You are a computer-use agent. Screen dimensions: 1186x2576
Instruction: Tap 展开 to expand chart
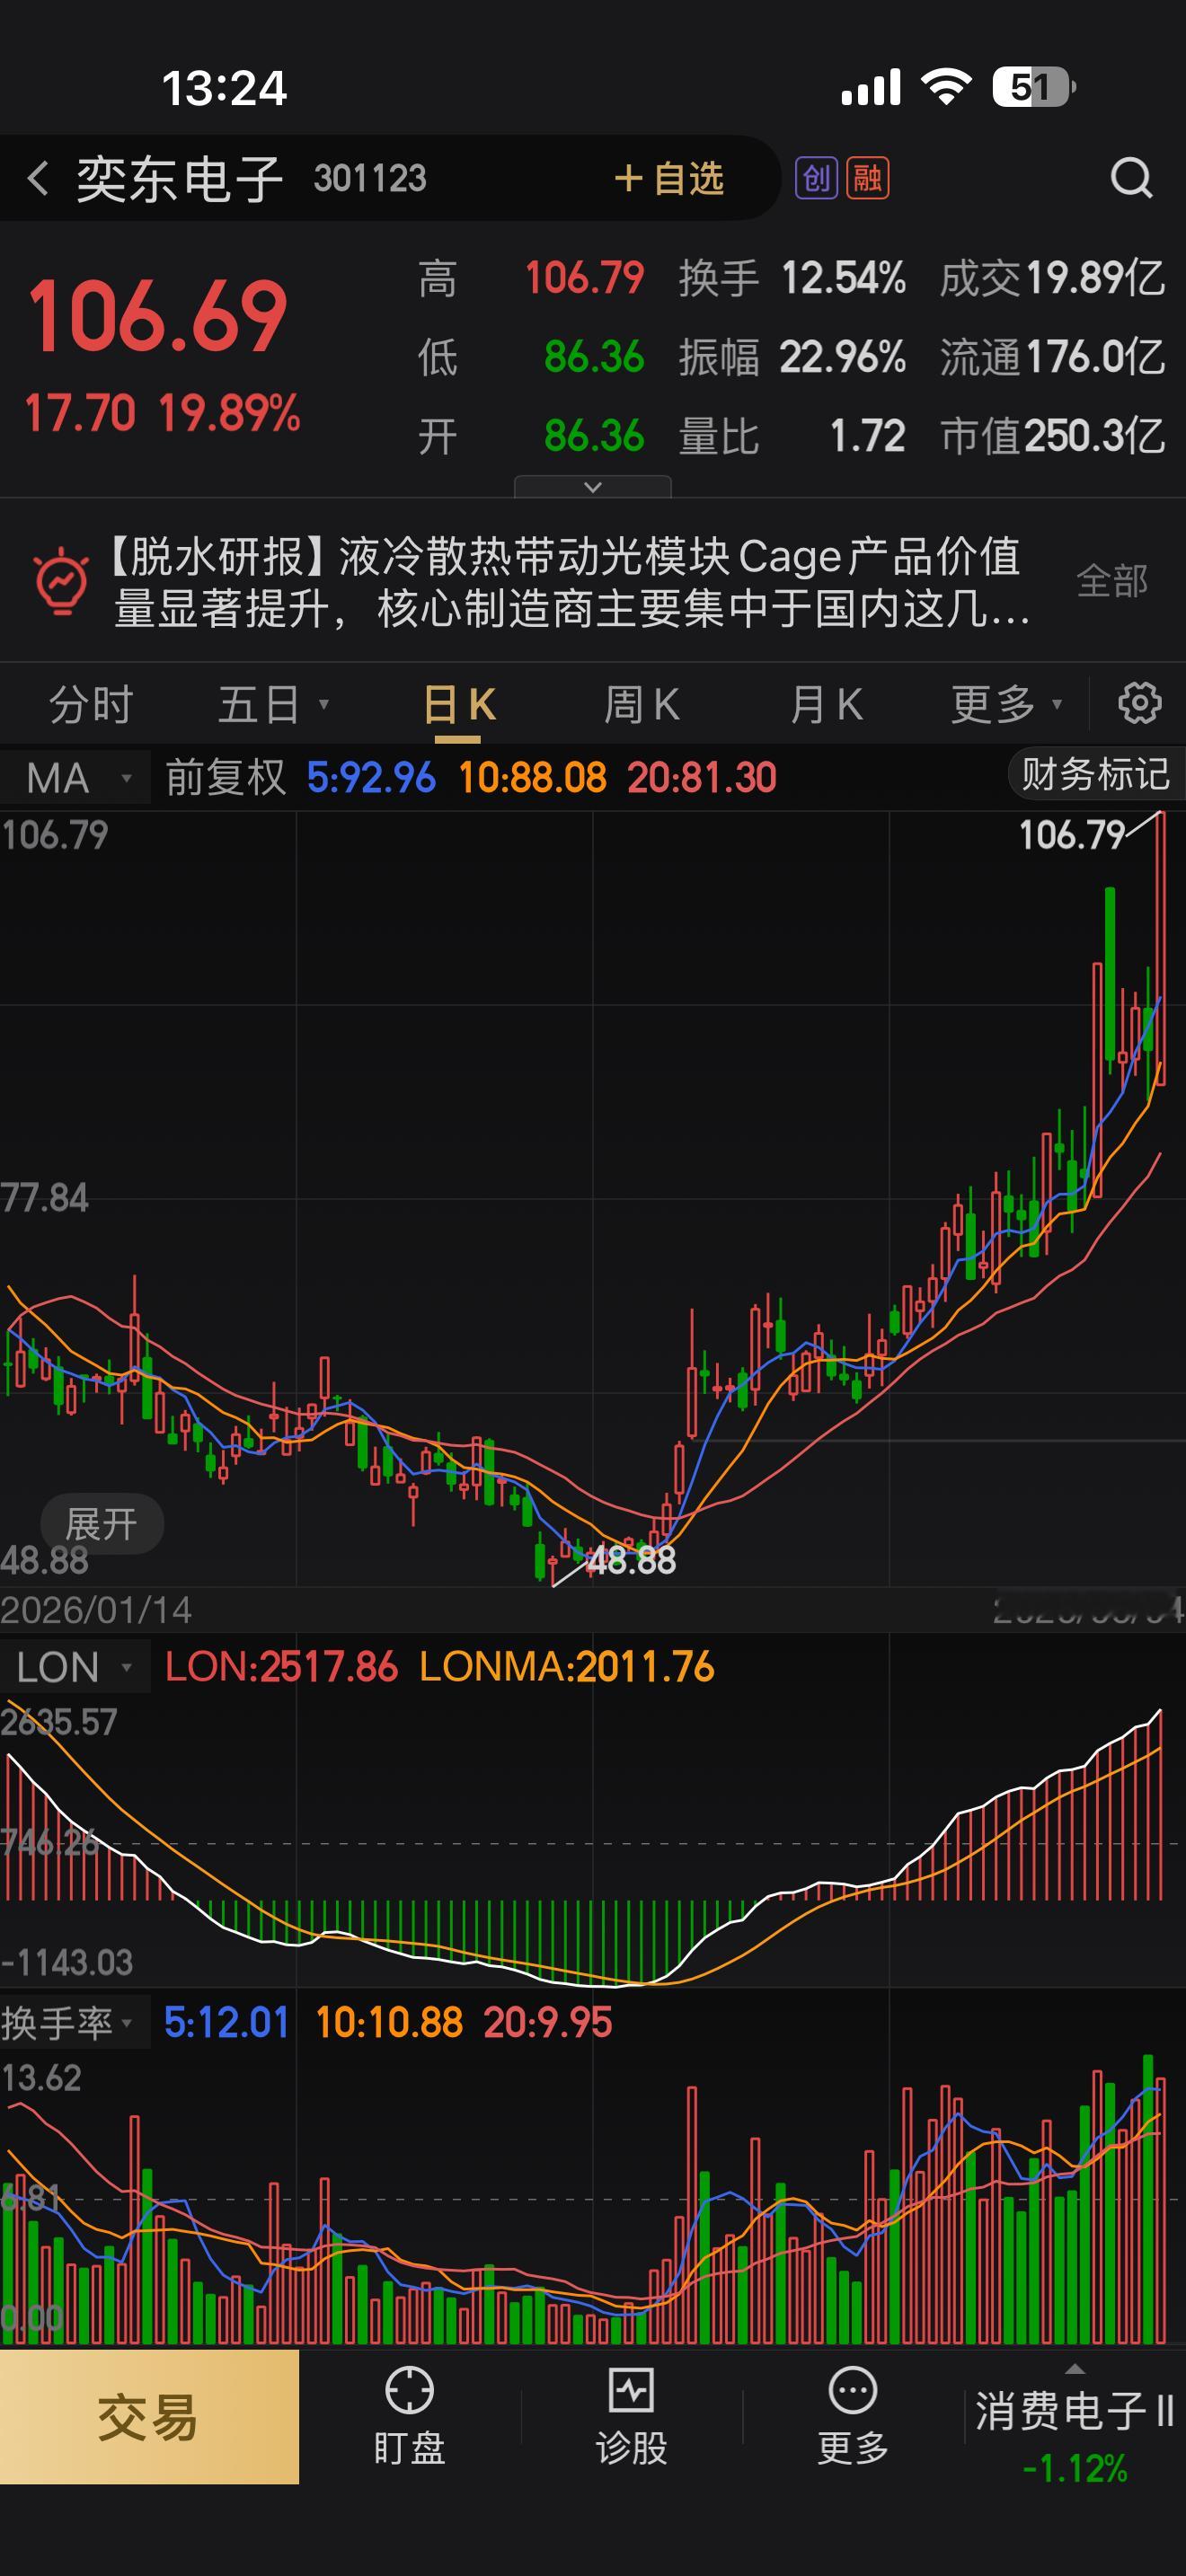click(101, 1524)
